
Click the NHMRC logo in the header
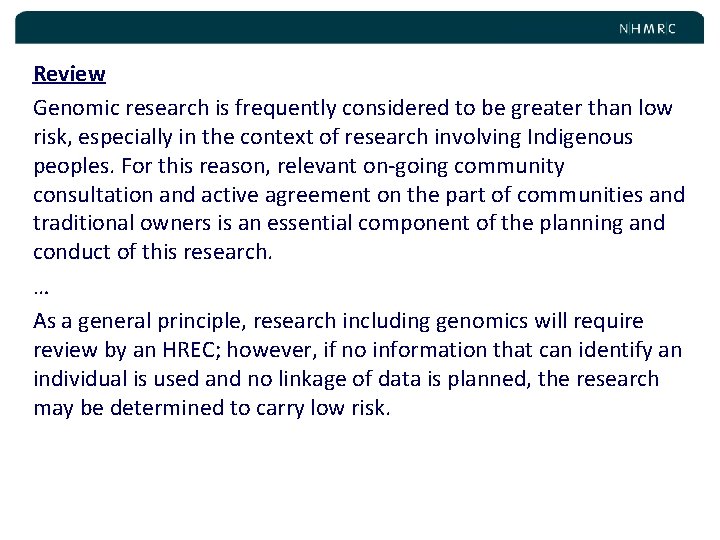[647, 29]
